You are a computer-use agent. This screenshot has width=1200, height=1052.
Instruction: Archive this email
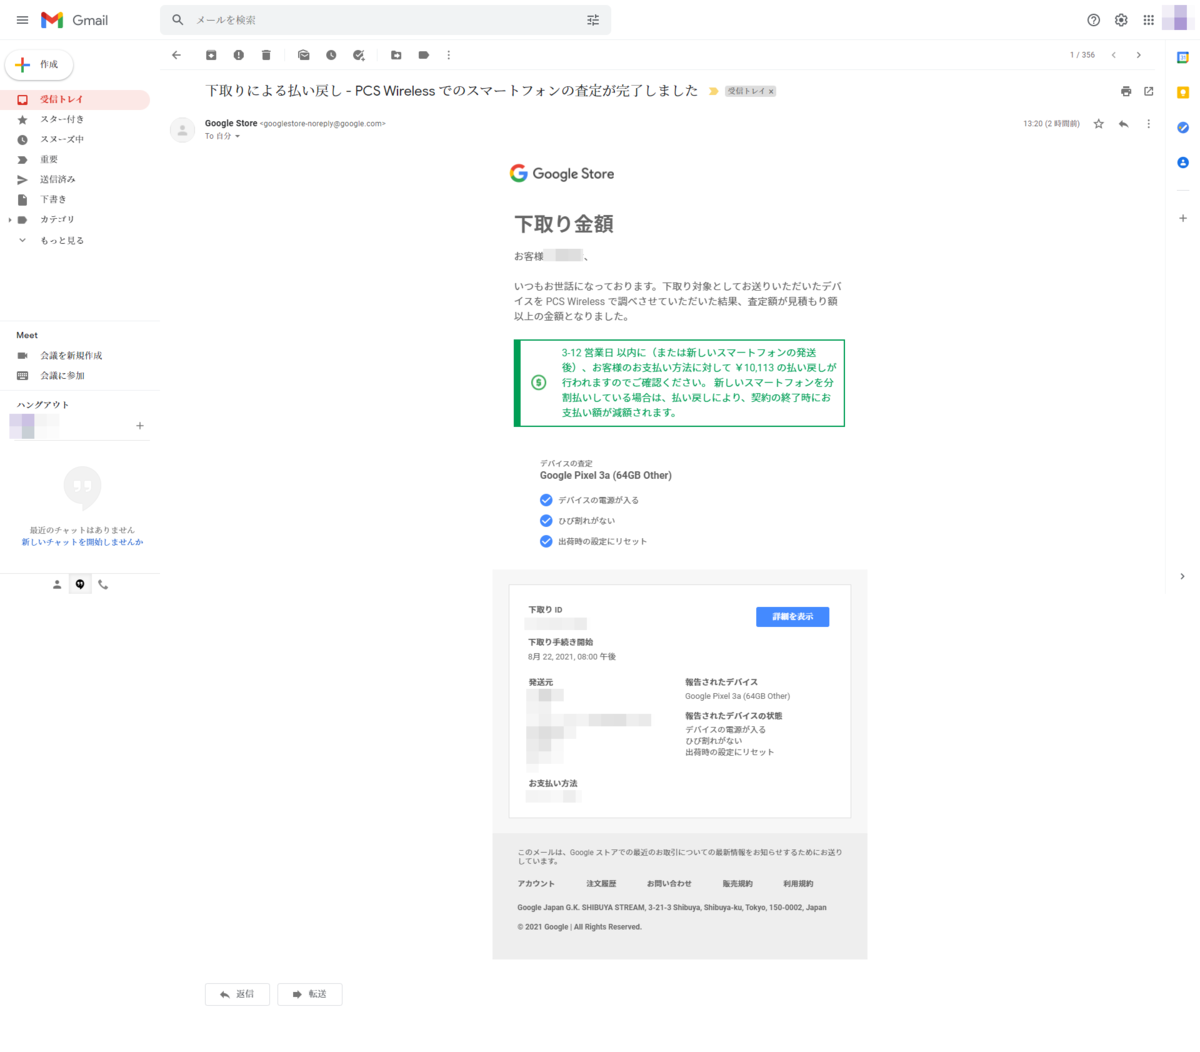(211, 55)
